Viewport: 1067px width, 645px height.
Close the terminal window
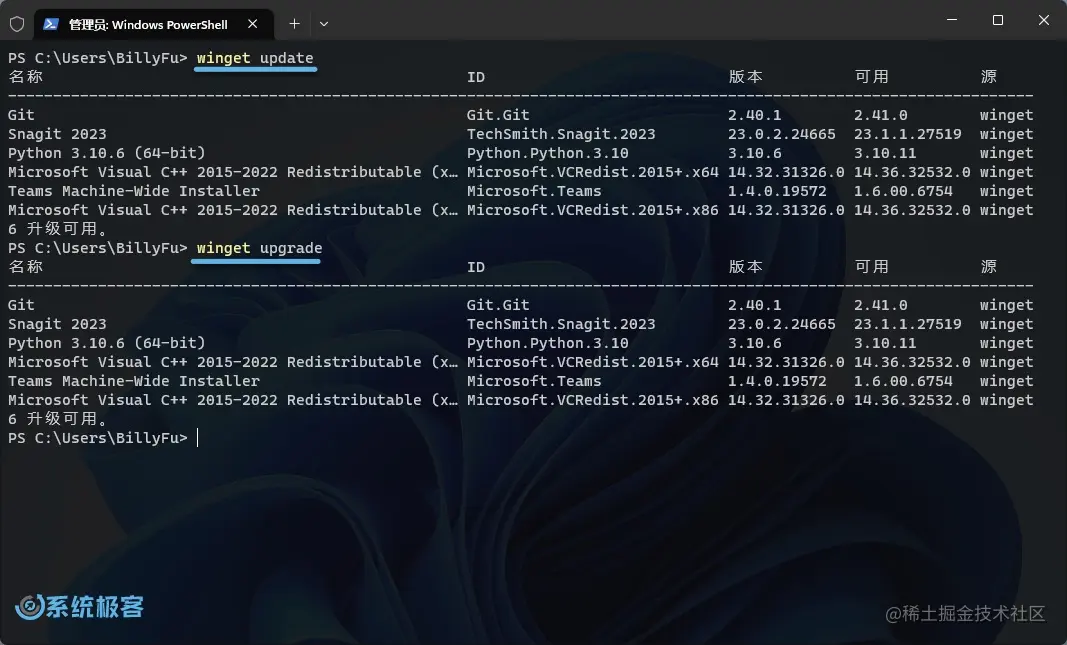(1043, 20)
